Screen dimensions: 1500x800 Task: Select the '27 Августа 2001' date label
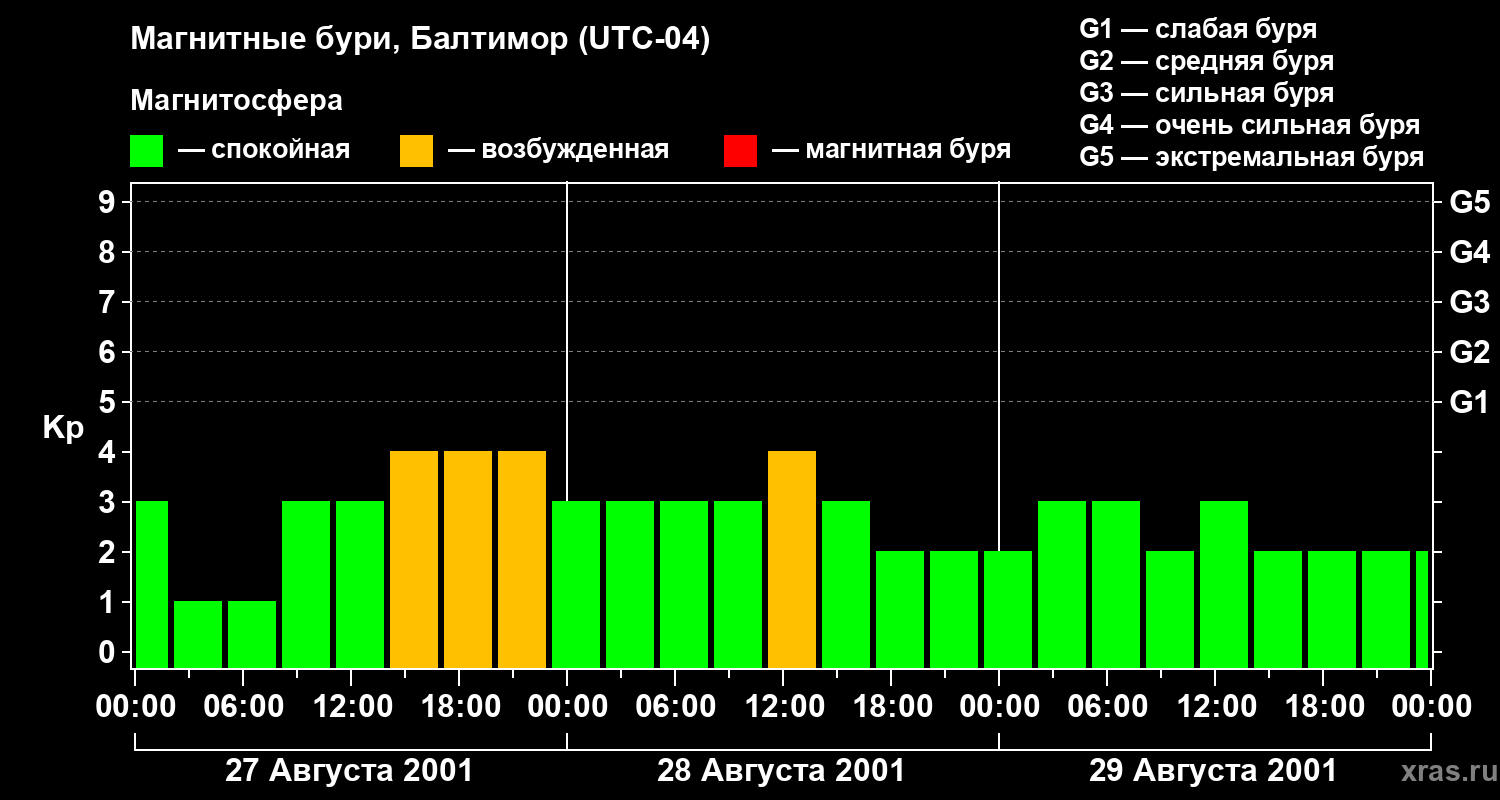349,771
